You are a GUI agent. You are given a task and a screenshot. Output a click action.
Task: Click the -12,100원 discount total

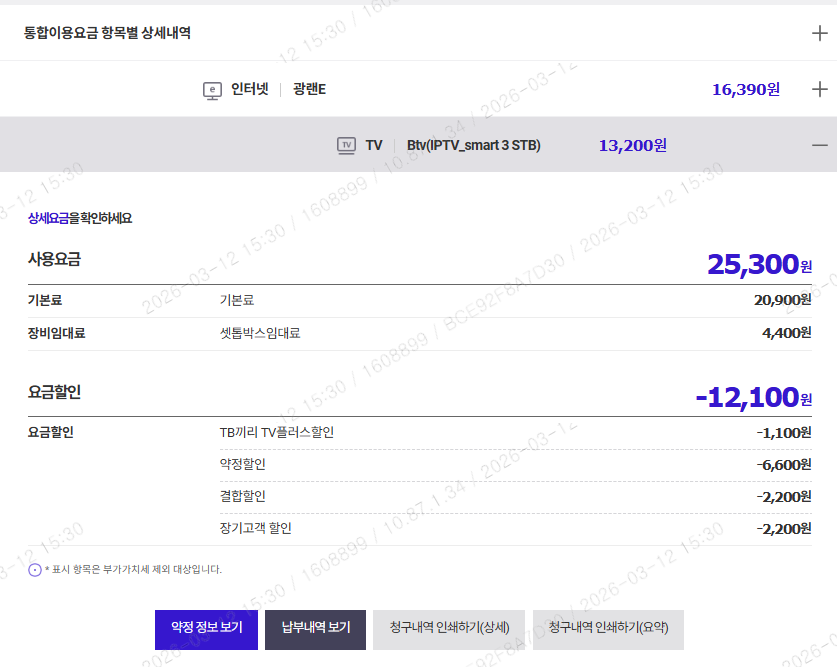(752, 397)
